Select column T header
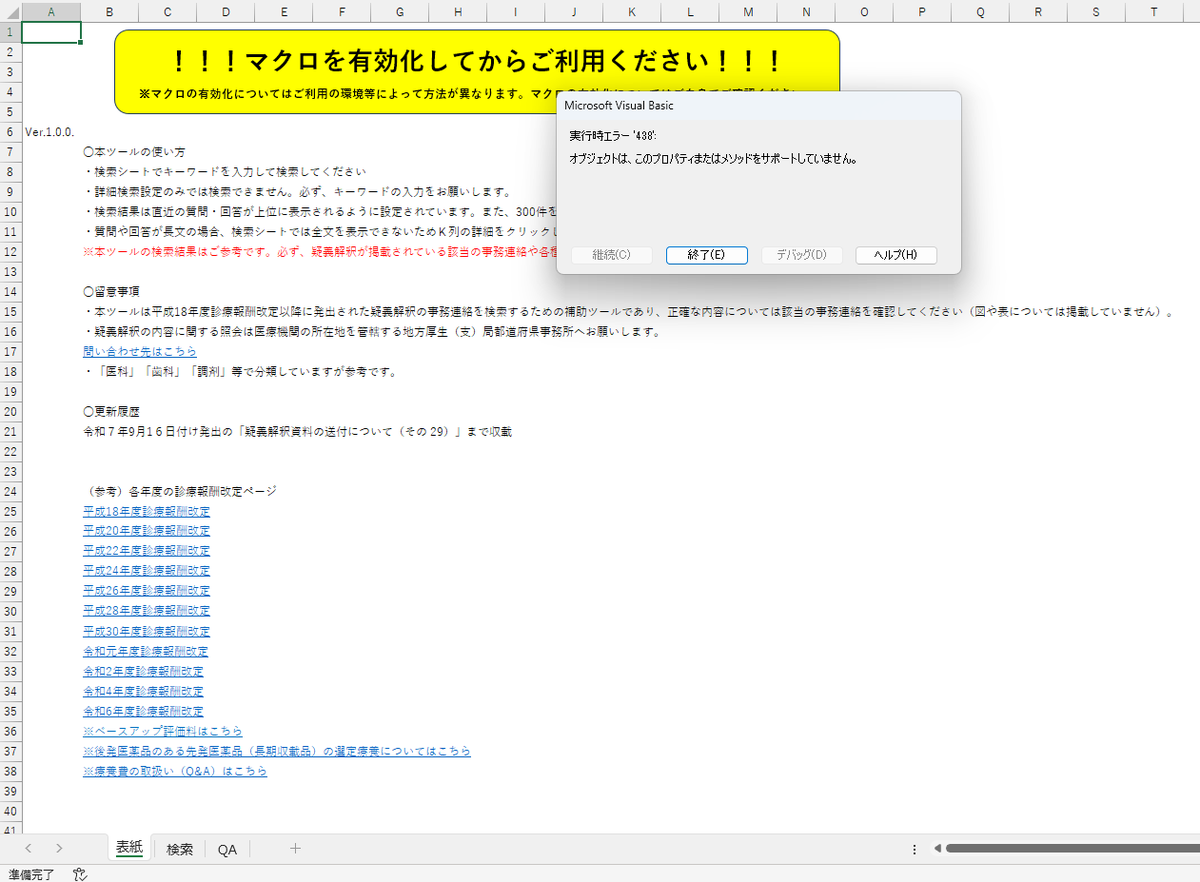Viewport: 1200px width, 882px height. click(x=1154, y=11)
